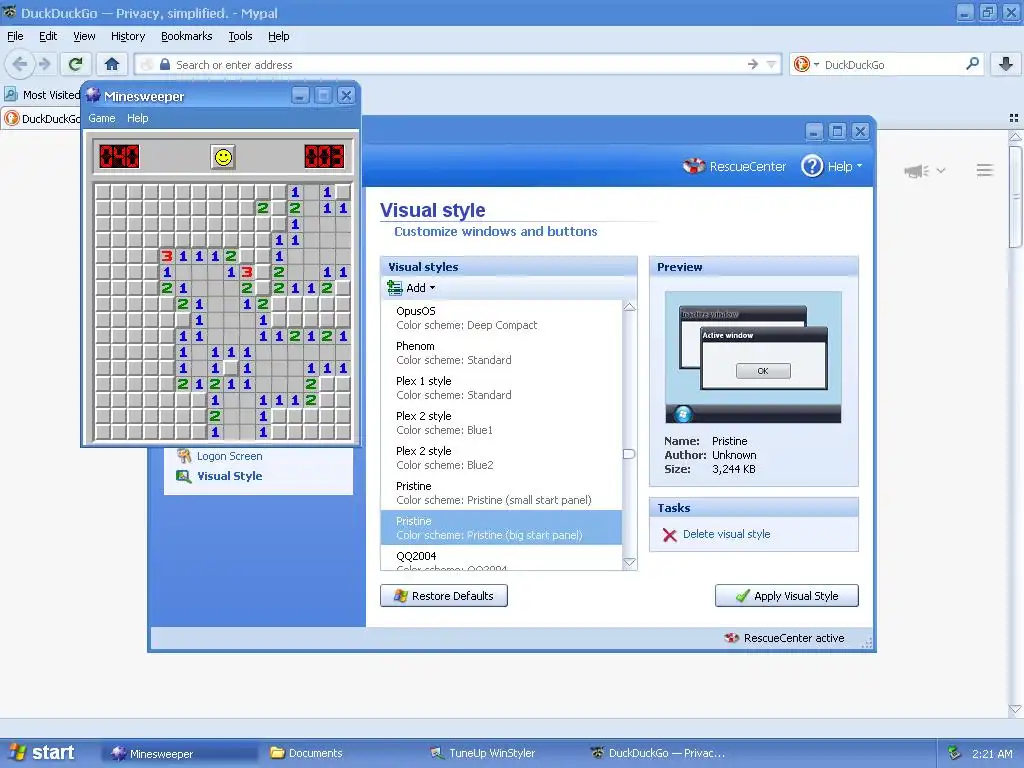The image size is (1024, 768).
Task: Select OpusOS Deep Compact style
Action: [x=502, y=318]
